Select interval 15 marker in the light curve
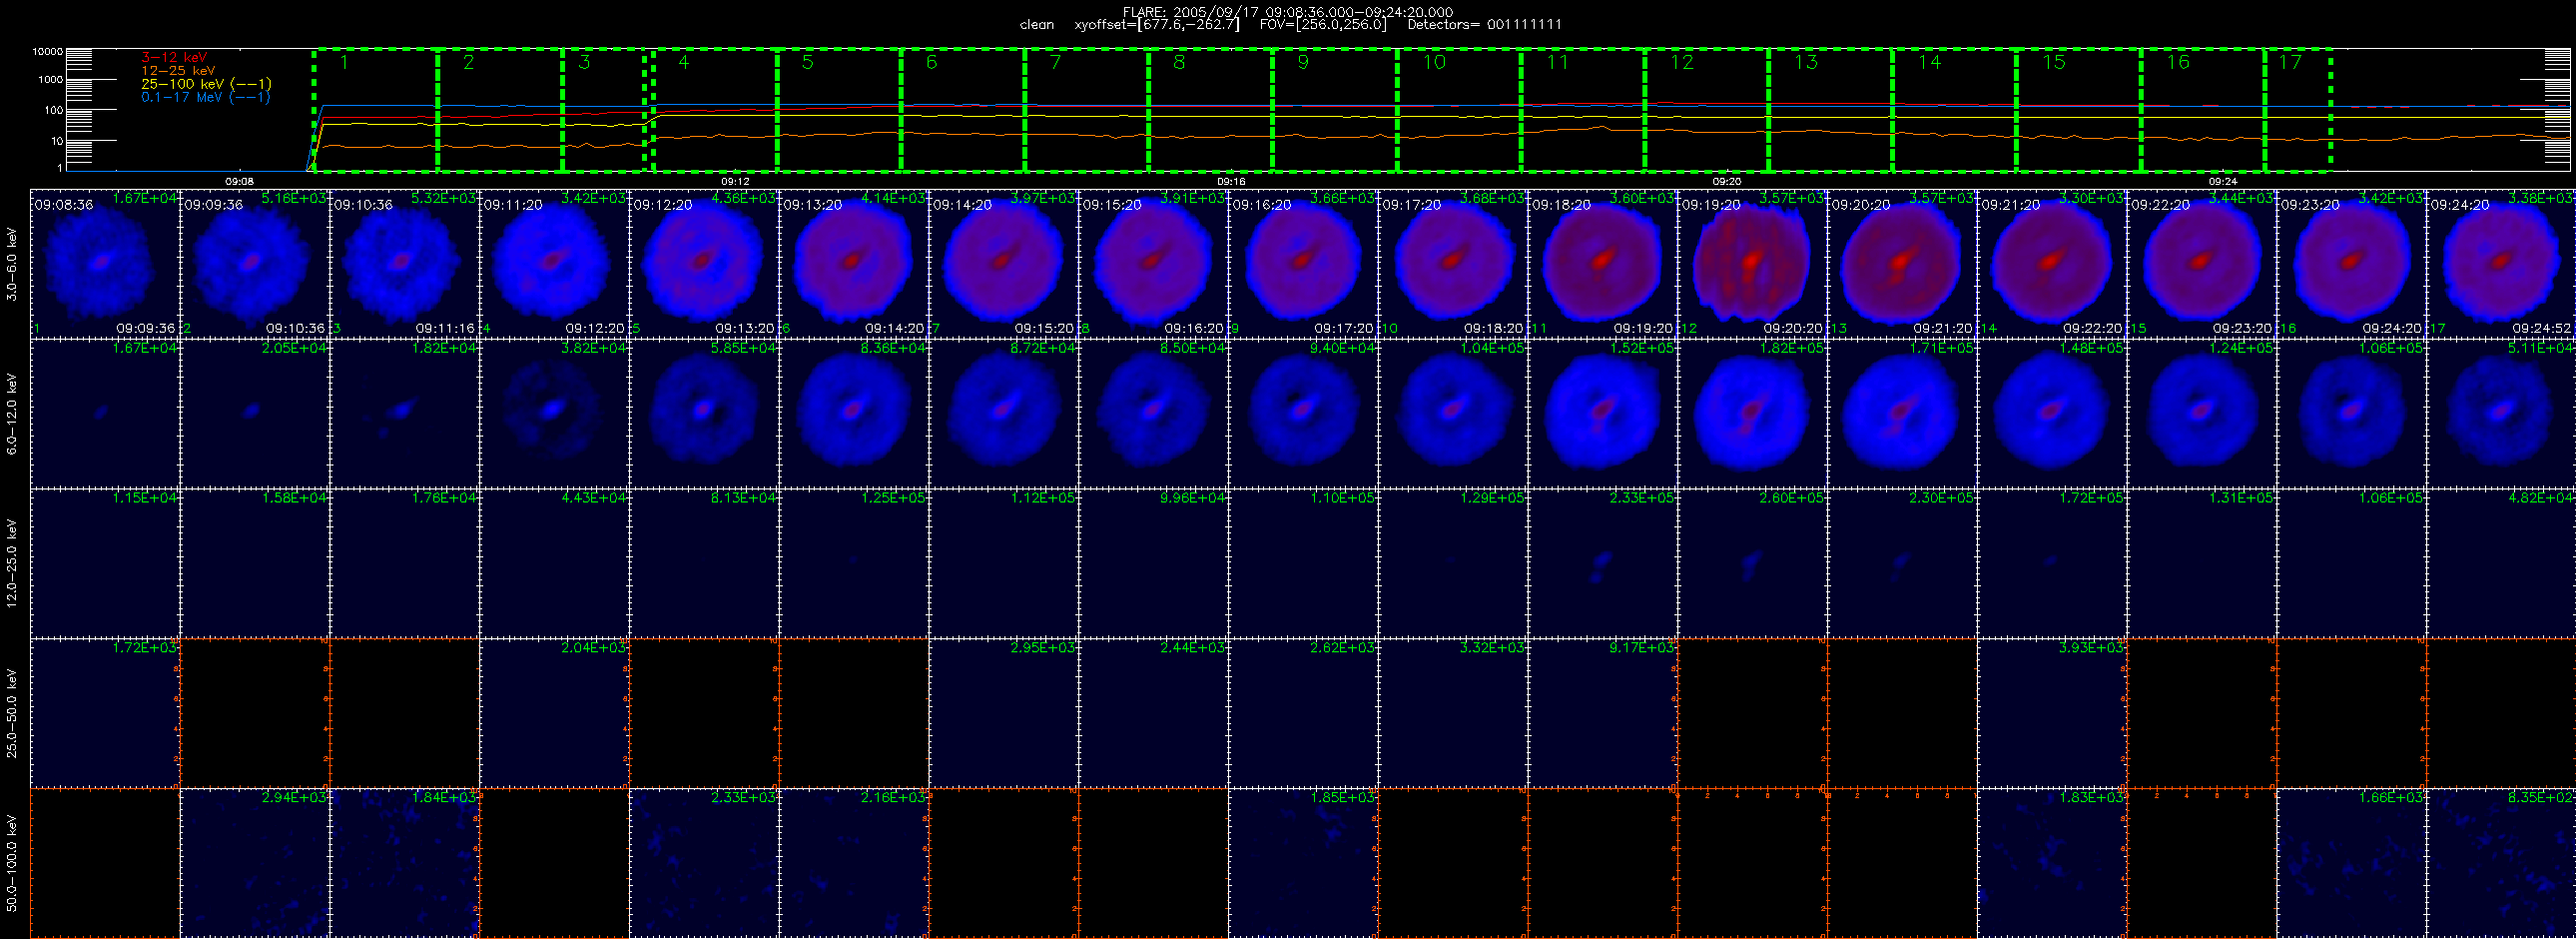2576x939 pixels. pos(2054,62)
